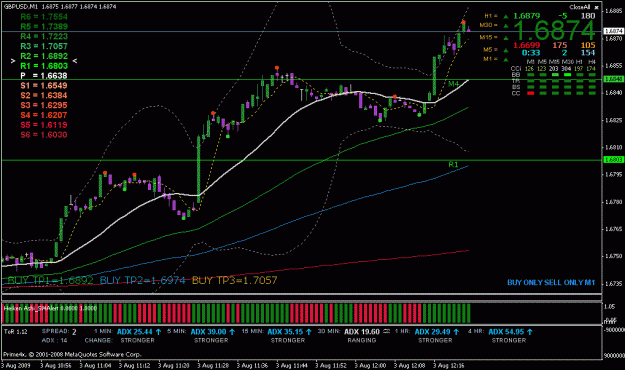Click the green 1.6803 price tag on scale
Screen dimensions: 625x370
pos(614,160)
